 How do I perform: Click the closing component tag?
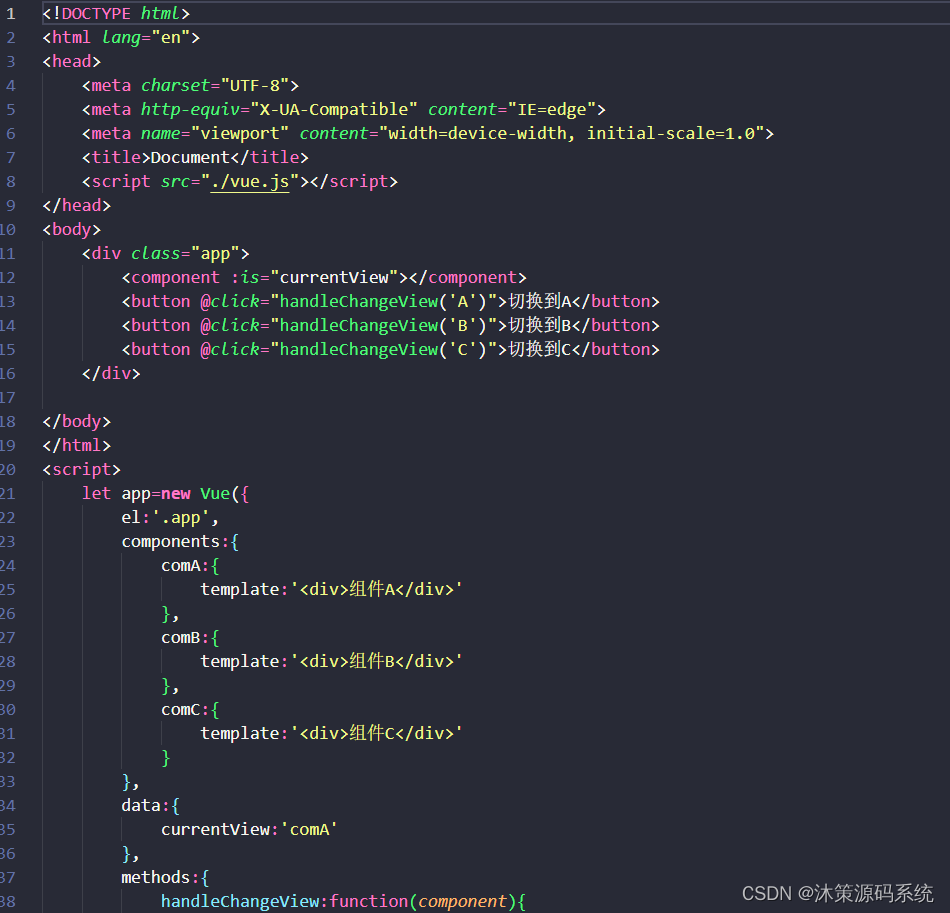pos(467,277)
